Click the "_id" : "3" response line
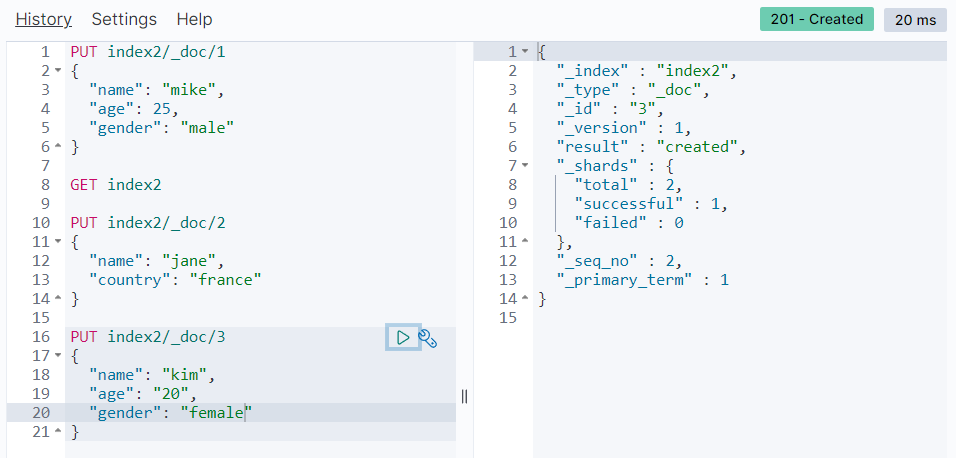956x458 pixels. (x=610, y=109)
